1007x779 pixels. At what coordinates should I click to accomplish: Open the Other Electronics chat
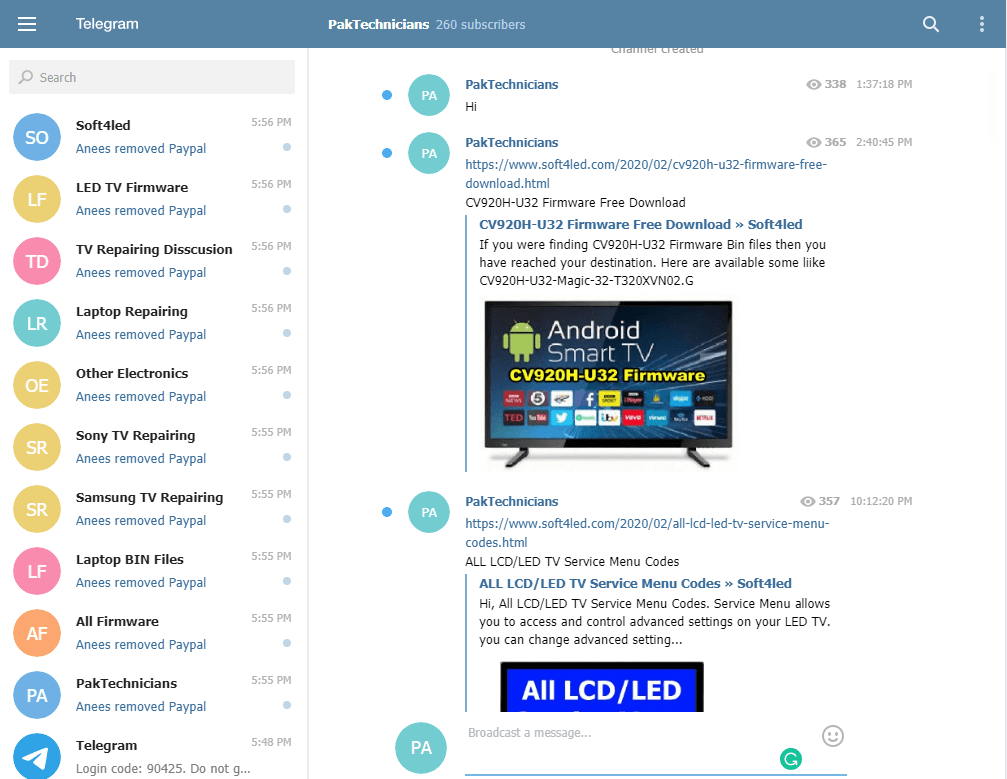[x=153, y=385]
